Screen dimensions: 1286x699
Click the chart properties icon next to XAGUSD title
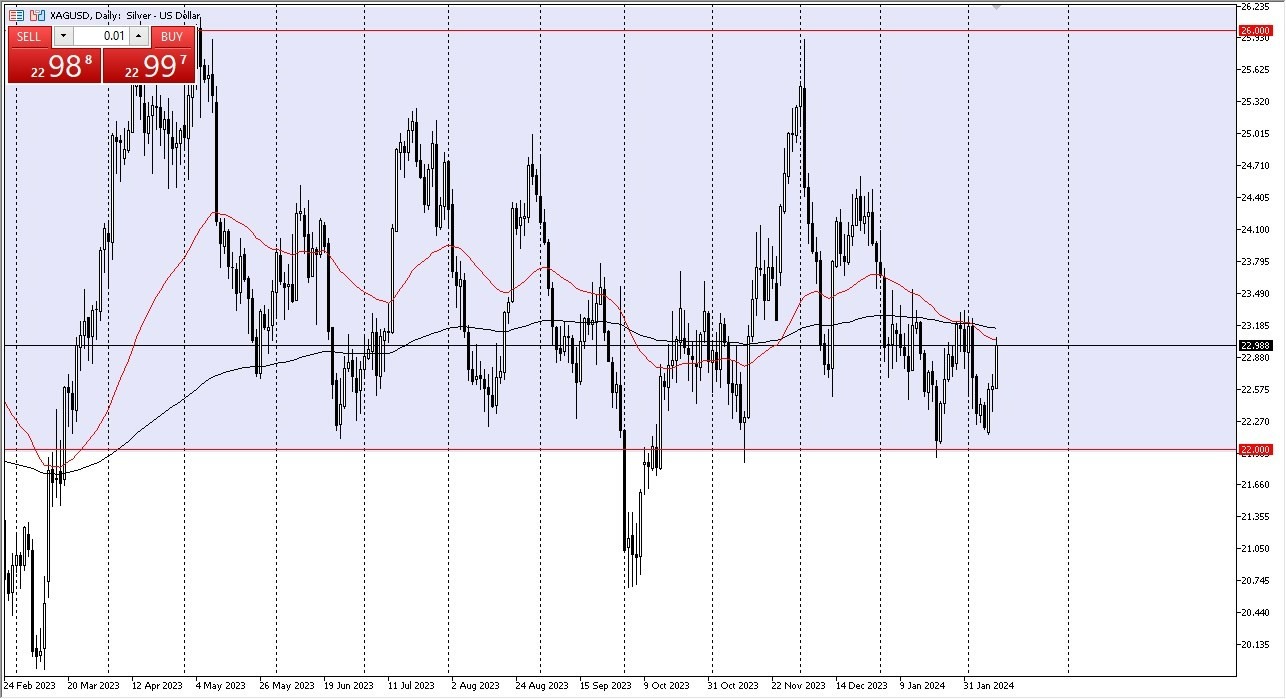[x=37, y=15]
